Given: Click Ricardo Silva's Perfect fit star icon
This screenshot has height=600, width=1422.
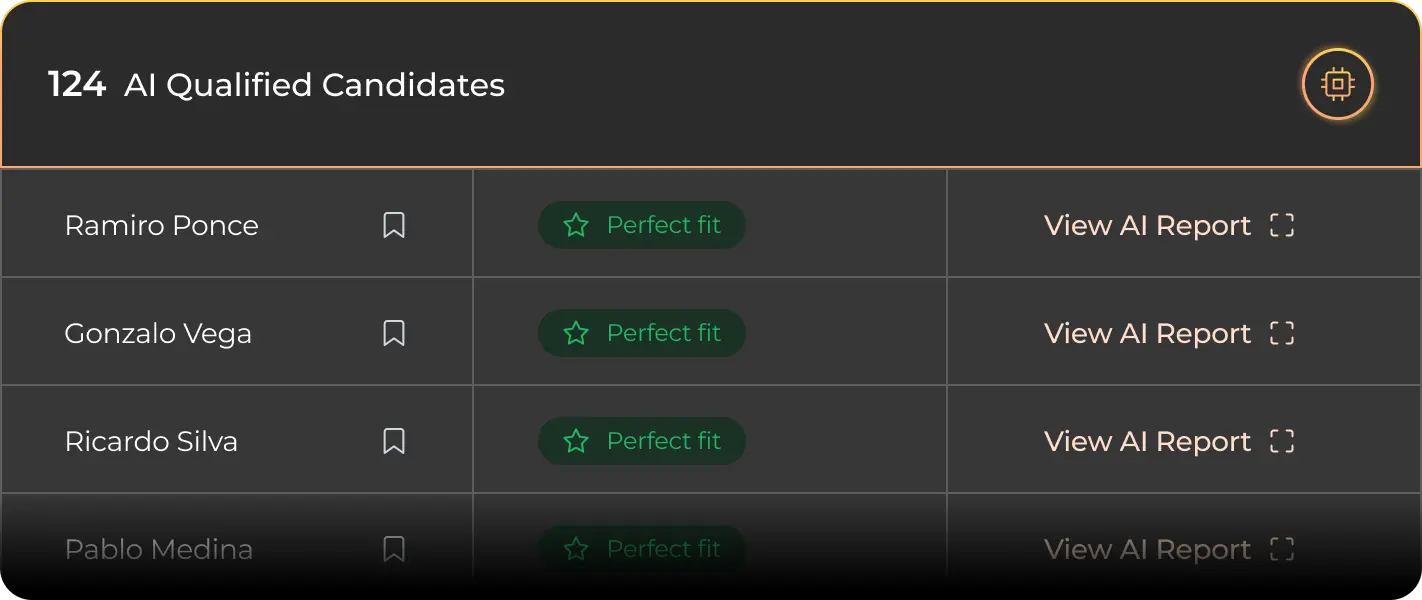Looking at the screenshot, I should click(576, 441).
